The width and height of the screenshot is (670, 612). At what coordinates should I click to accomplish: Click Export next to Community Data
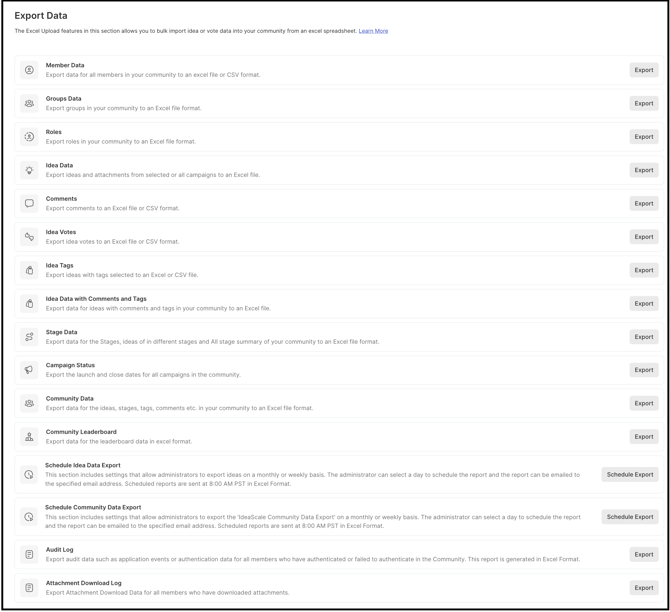click(643, 403)
